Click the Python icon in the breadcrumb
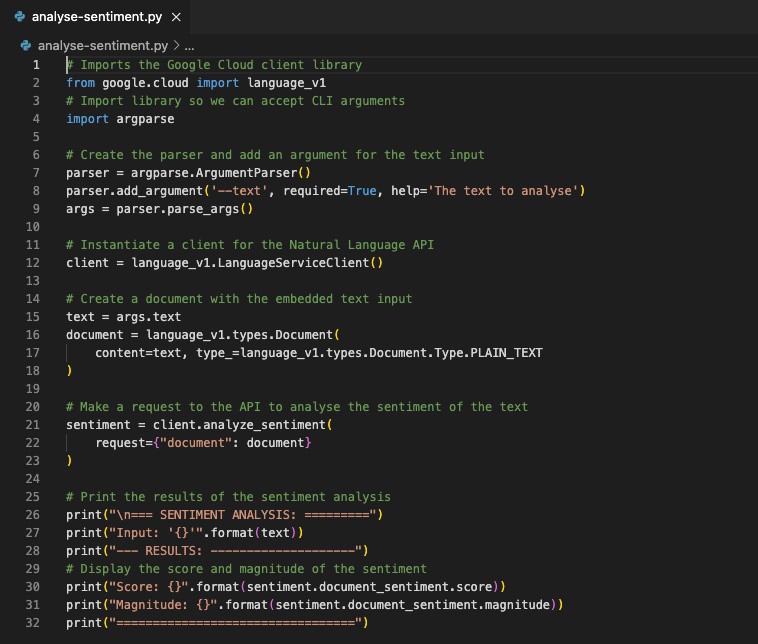 (26, 45)
